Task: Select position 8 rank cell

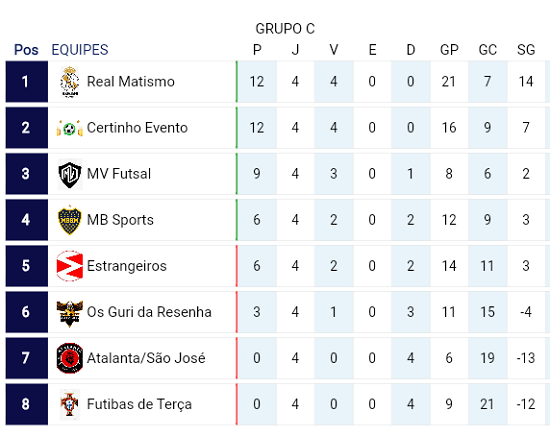Action: pyautogui.click(x=27, y=404)
